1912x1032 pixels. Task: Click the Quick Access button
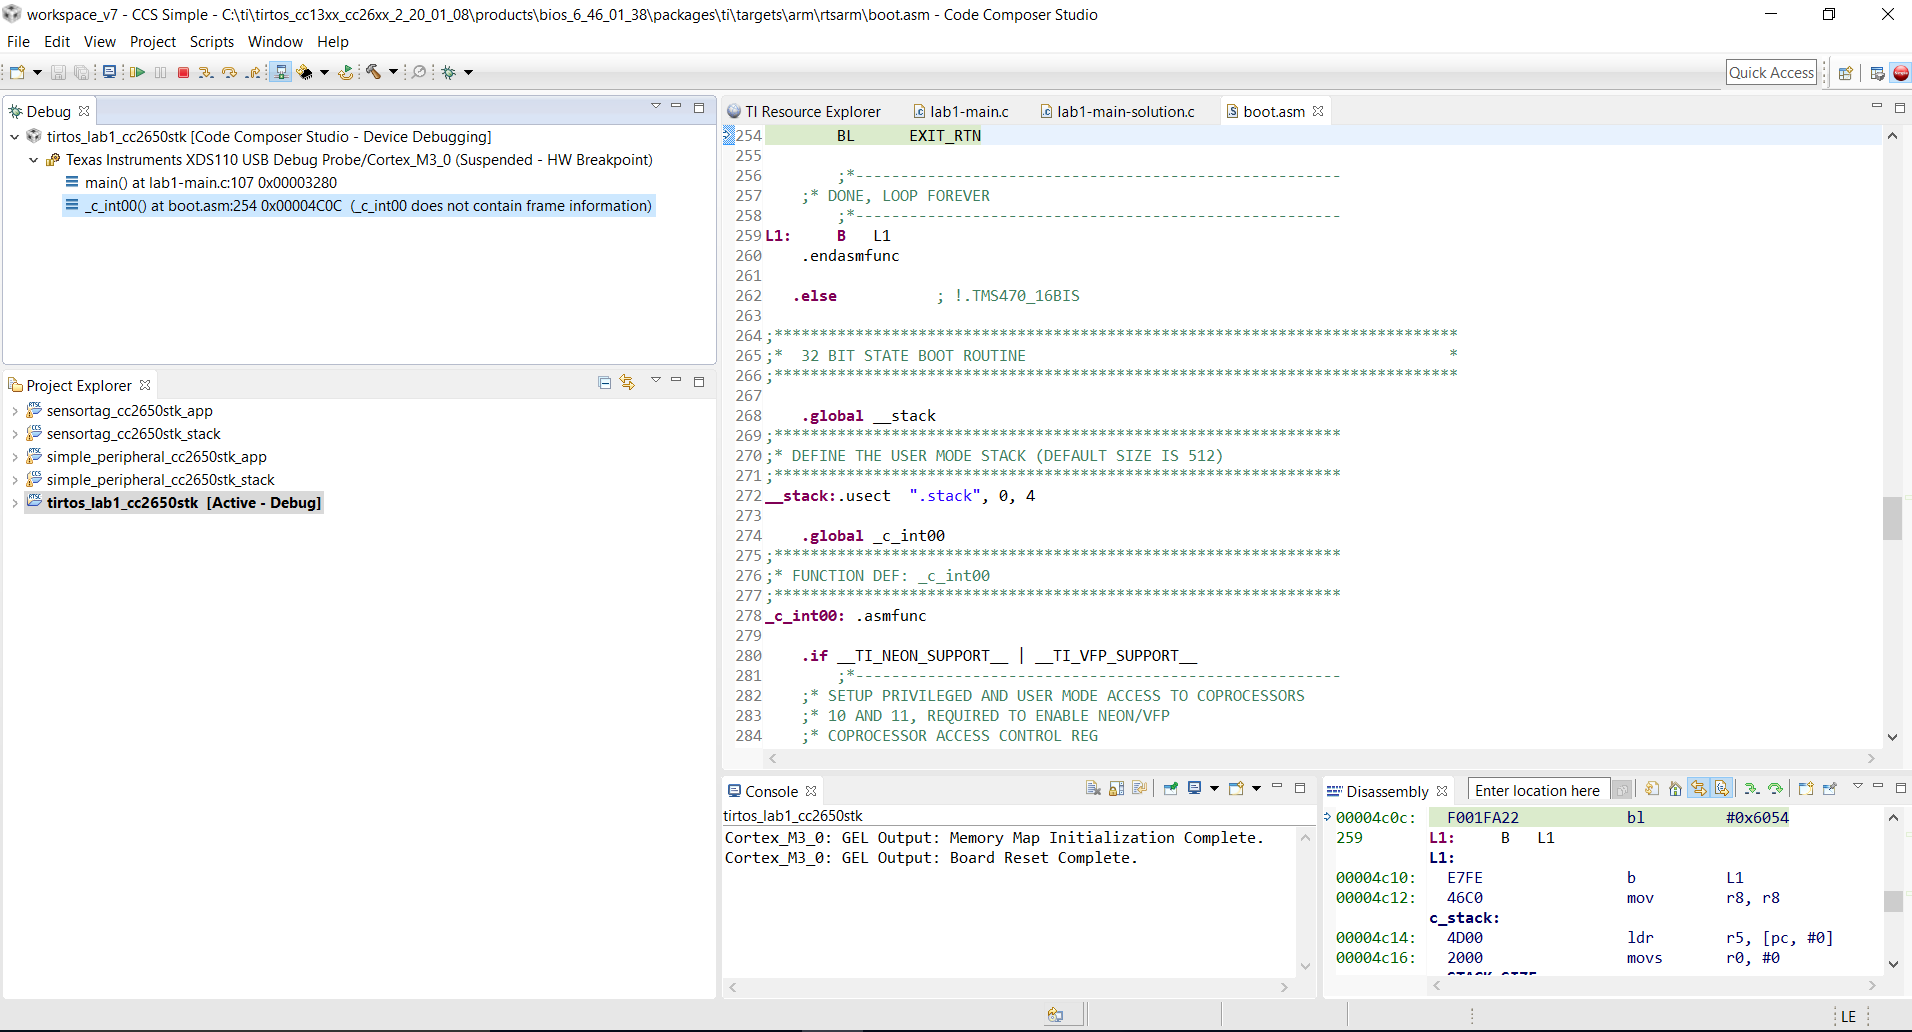[1770, 73]
